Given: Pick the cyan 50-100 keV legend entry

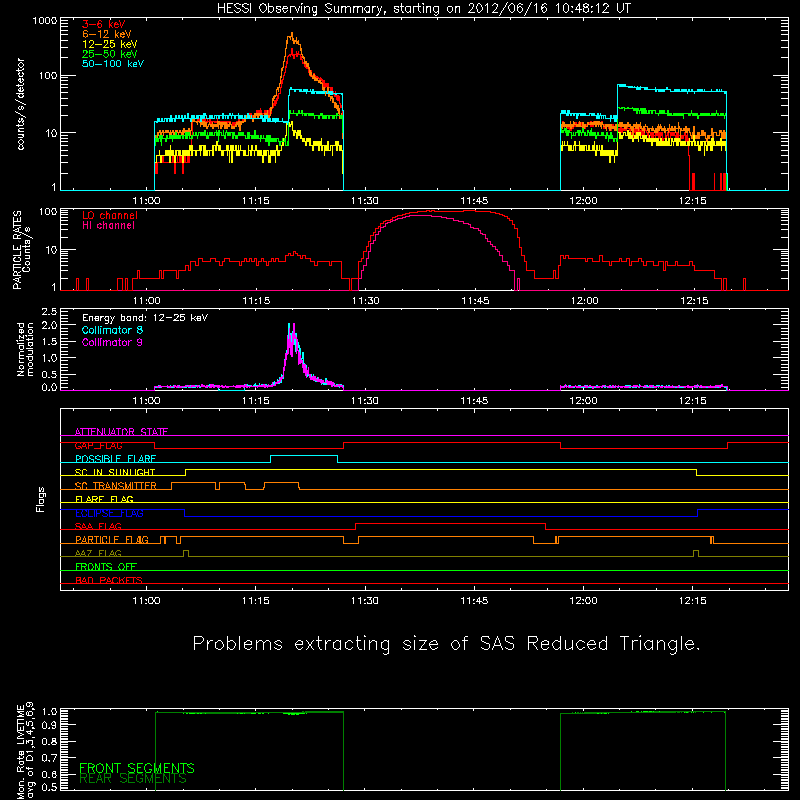Looking at the screenshot, I should [x=113, y=64].
